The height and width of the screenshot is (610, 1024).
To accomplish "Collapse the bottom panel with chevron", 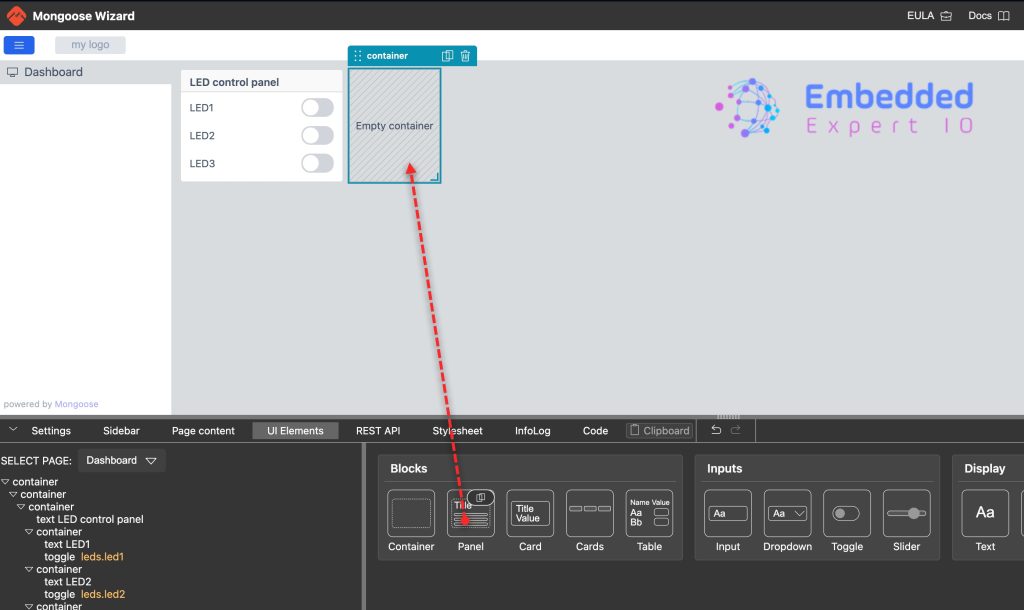I will pyautogui.click(x=13, y=430).
